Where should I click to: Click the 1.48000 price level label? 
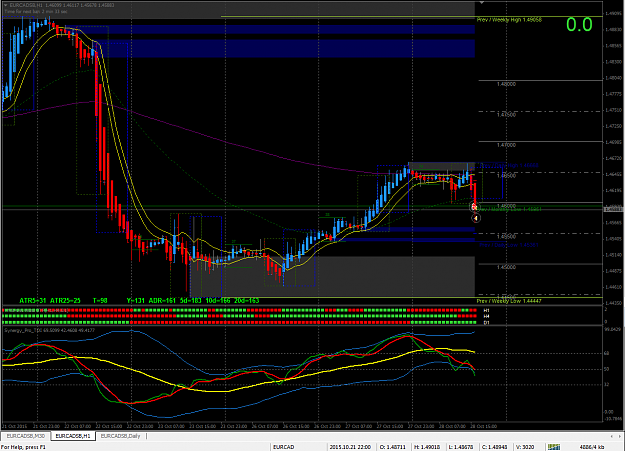[506, 84]
